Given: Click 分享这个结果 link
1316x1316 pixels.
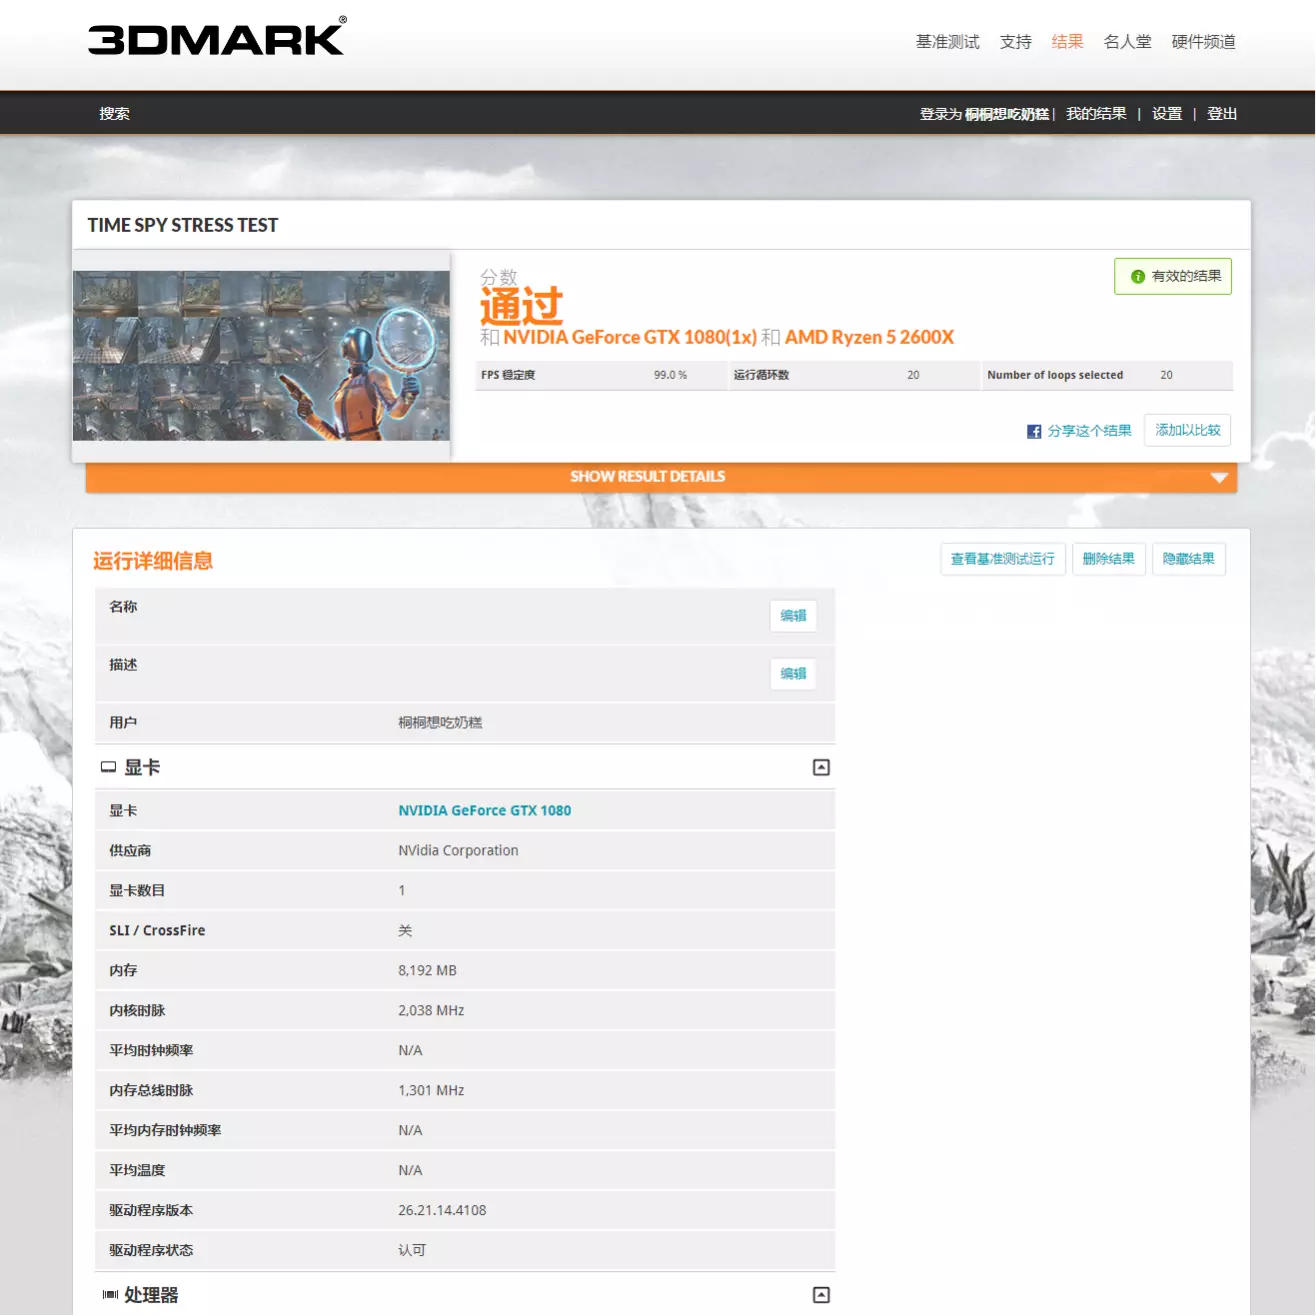Looking at the screenshot, I should coord(1090,431).
